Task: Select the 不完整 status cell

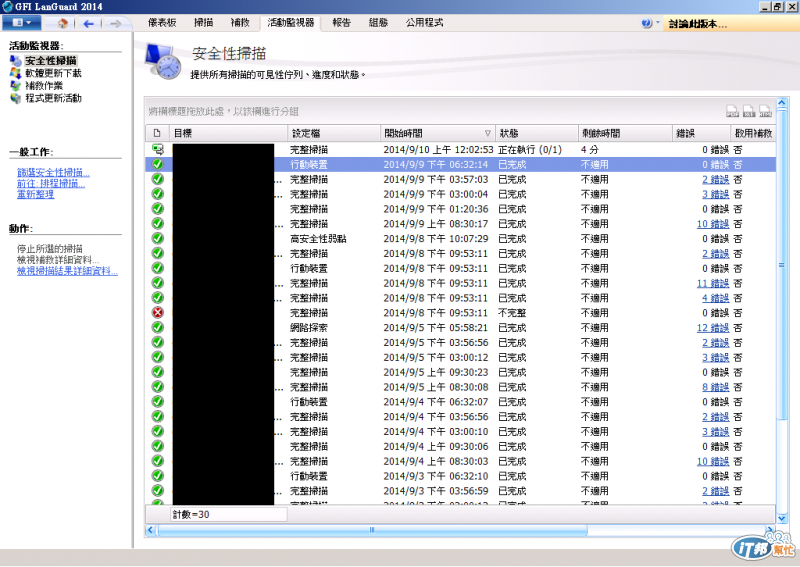Action: (x=512, y=313)
